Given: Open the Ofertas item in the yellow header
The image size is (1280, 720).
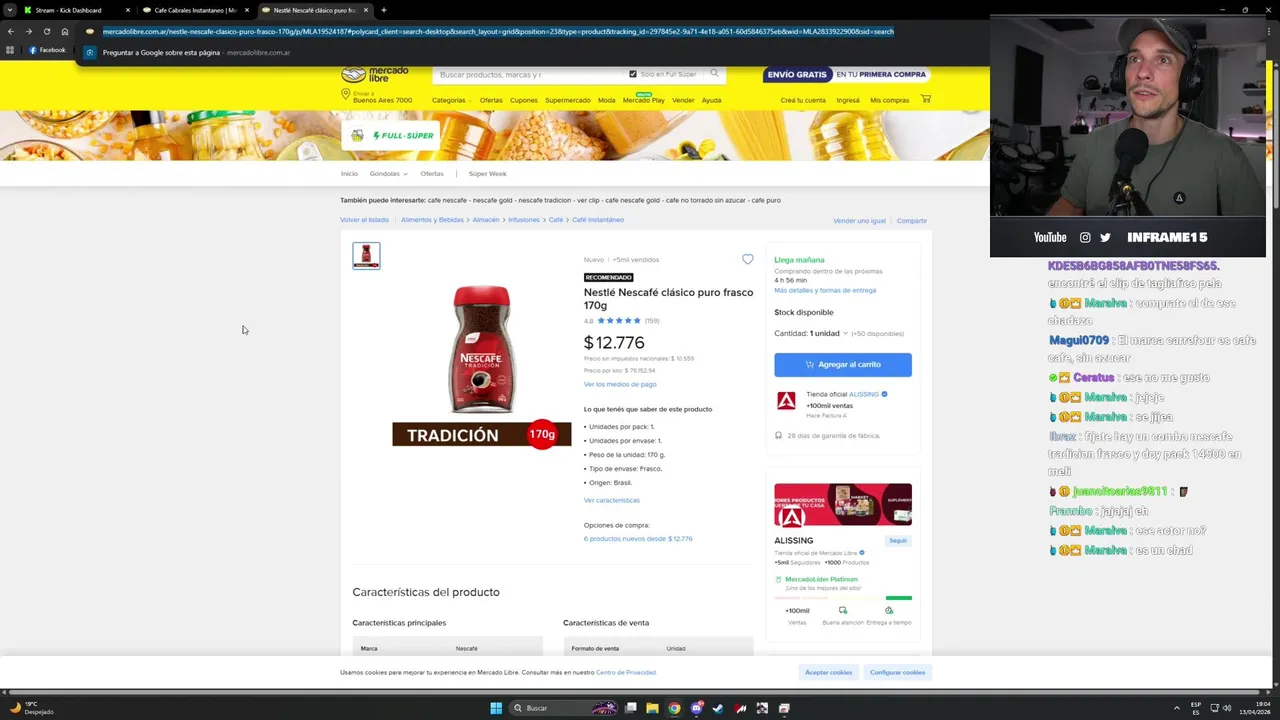Looking at the screenshot, I should (491, 100).
